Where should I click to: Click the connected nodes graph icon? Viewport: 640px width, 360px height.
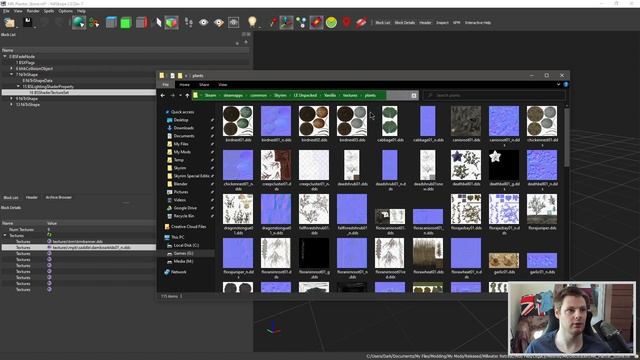pyautogui.click(x=301, y=22)
